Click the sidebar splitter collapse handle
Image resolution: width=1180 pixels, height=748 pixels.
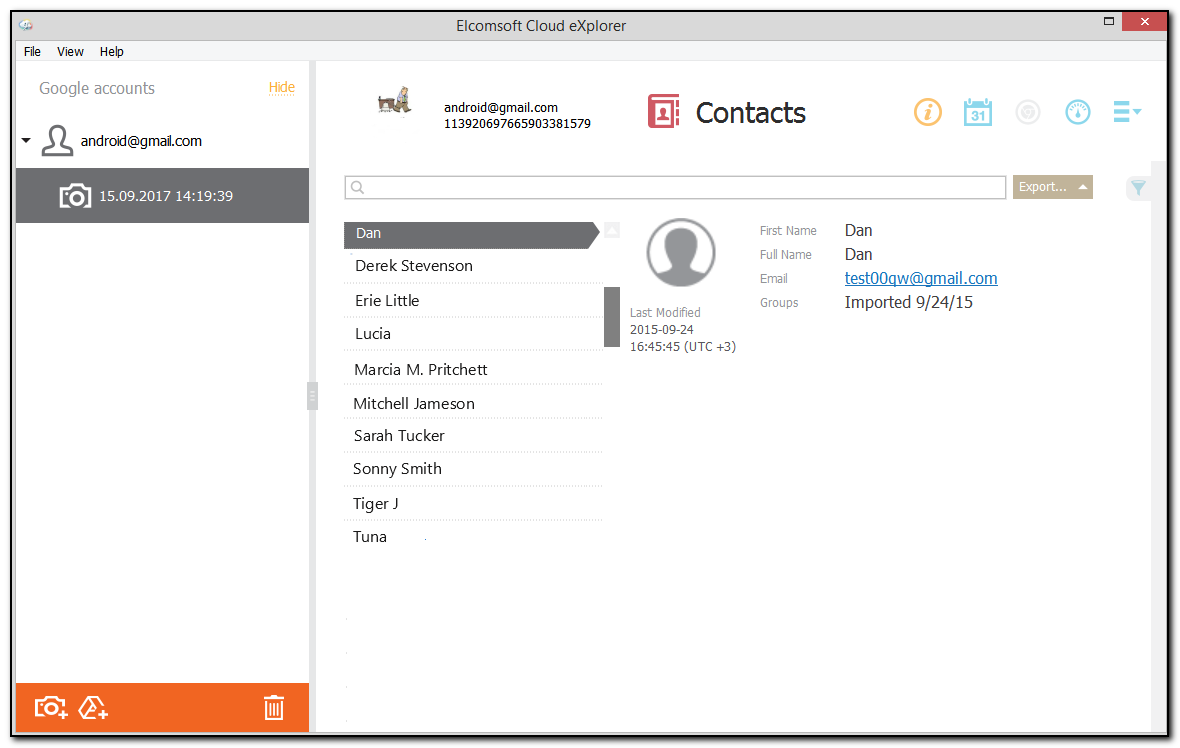[x=312, y=396]
